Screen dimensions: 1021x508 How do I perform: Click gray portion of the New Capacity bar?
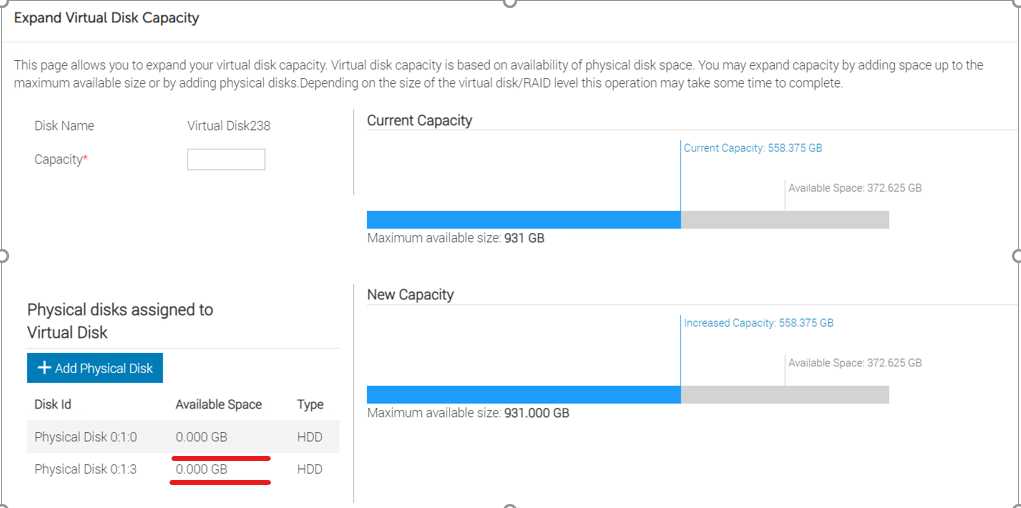pyautogui.click(x=785, y=395)
